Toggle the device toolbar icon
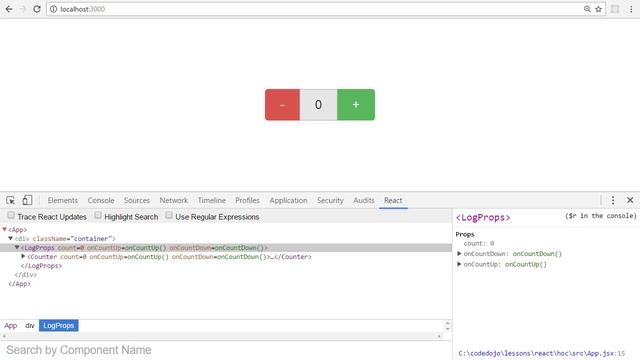The image size is (640, 360). coord(27,200)
